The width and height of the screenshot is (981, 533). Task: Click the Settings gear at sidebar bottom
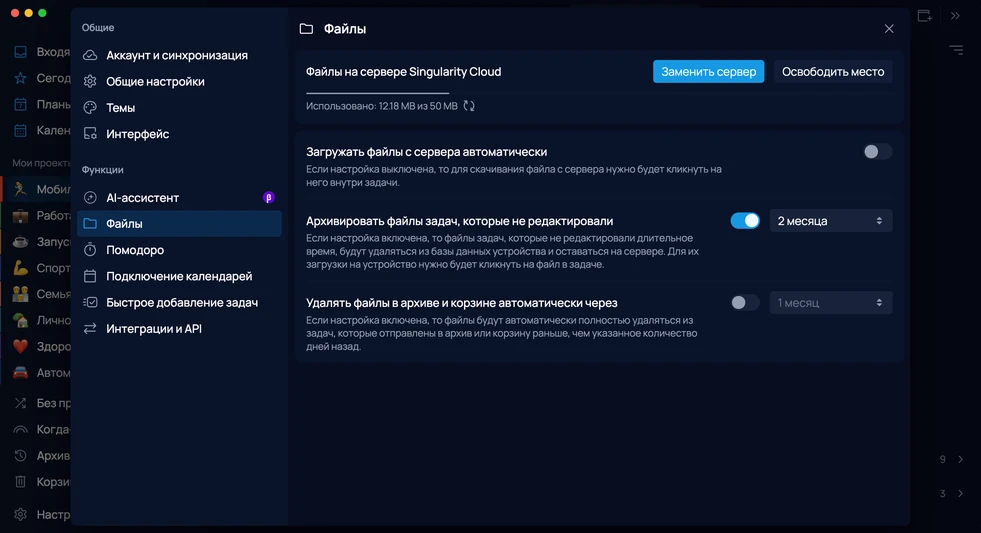coord(21,515)
